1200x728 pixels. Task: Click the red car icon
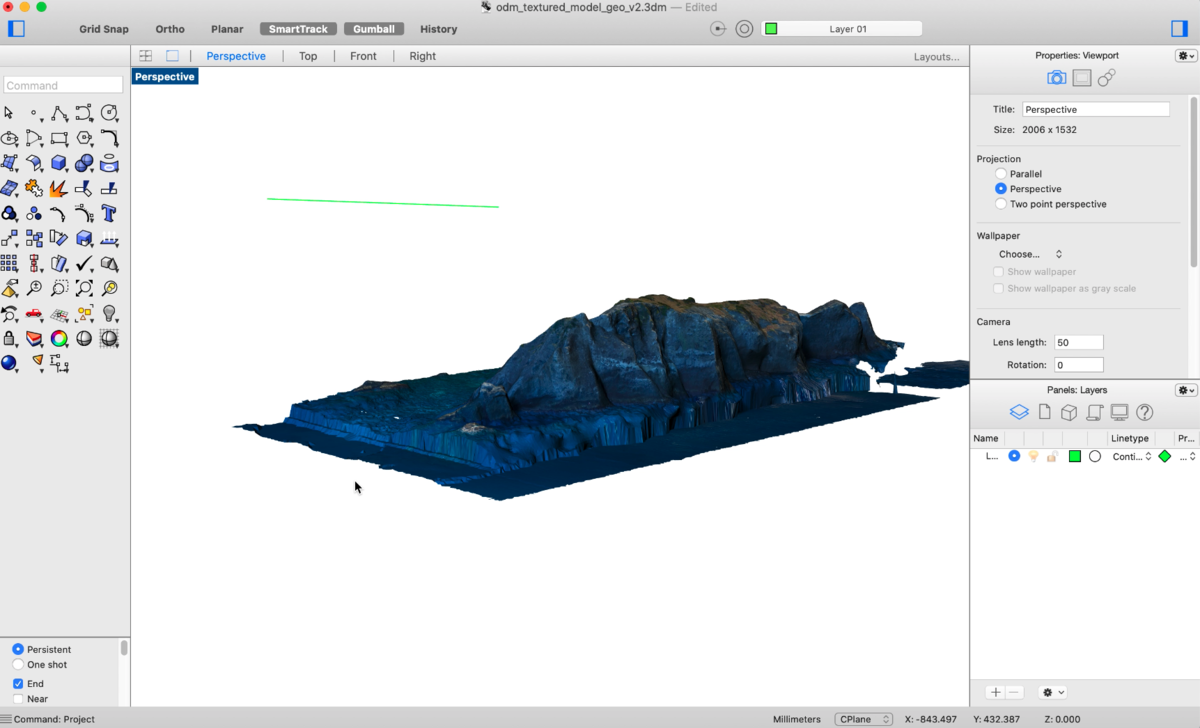pos(34,314)
